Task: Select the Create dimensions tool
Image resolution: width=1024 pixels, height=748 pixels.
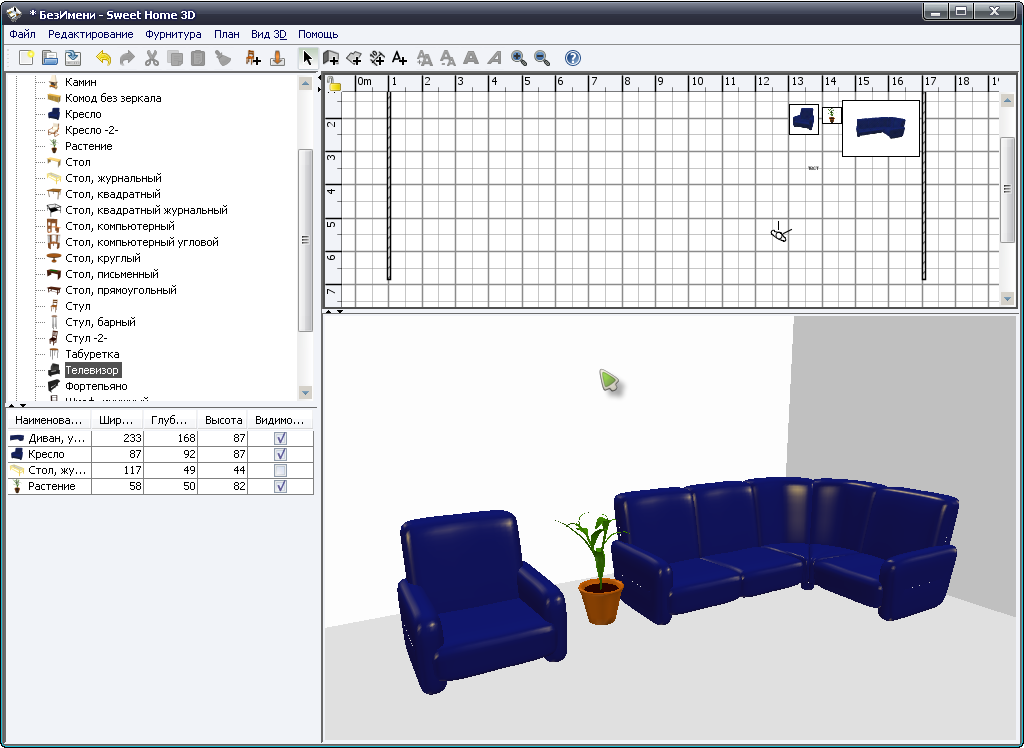Action: click(377, 58)
